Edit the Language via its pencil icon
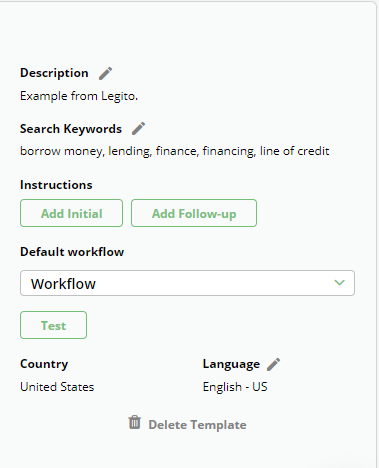Viewport: 379px width, 468px height. (x=274, y=364)
